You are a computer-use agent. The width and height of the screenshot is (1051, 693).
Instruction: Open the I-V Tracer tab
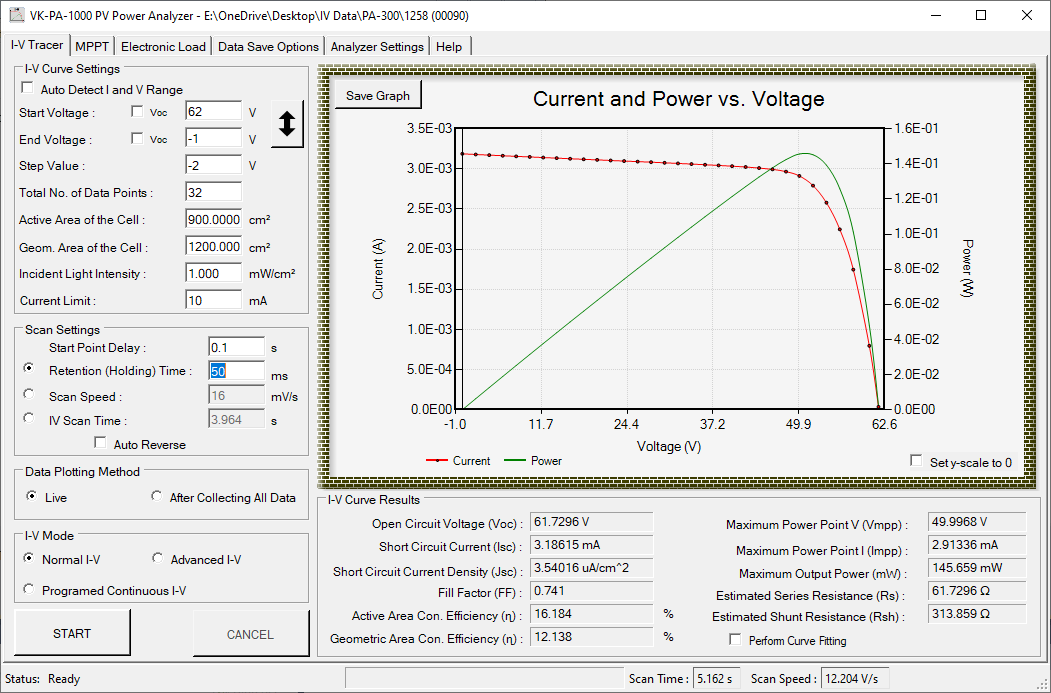[x=37, y=45]
